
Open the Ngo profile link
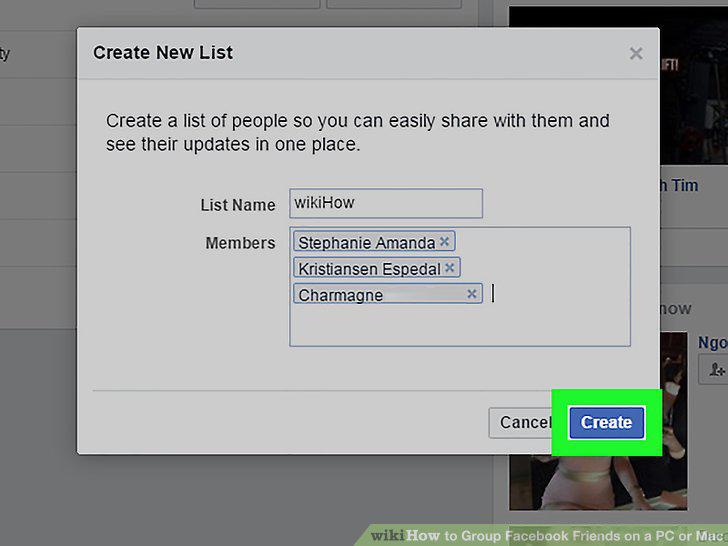712,343
